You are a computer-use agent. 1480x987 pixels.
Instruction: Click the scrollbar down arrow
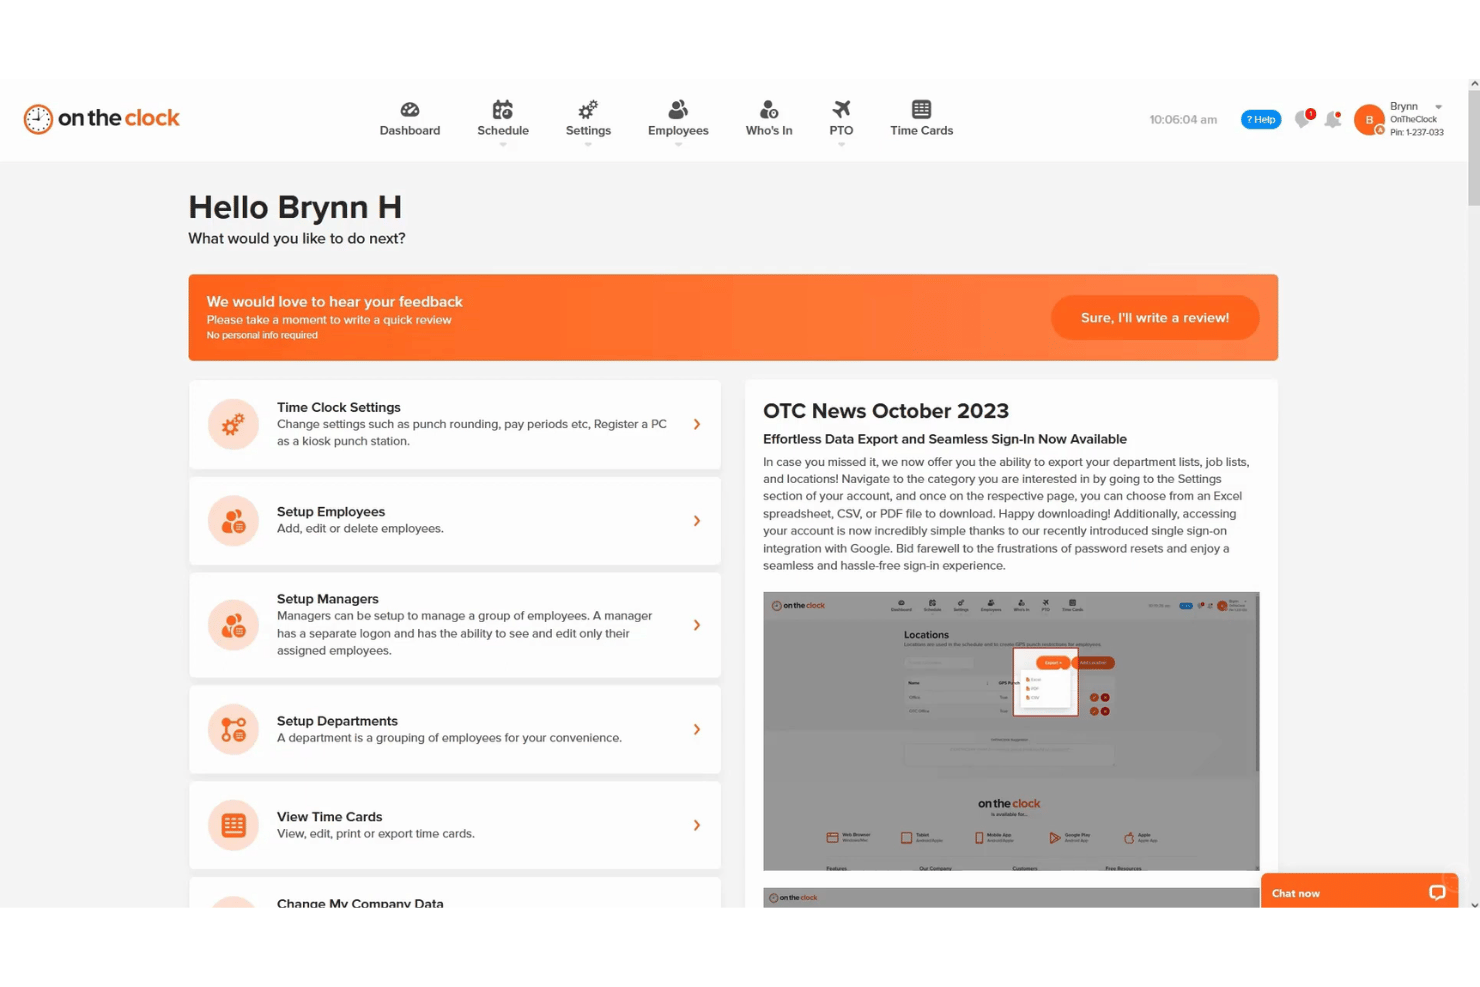1474,903
